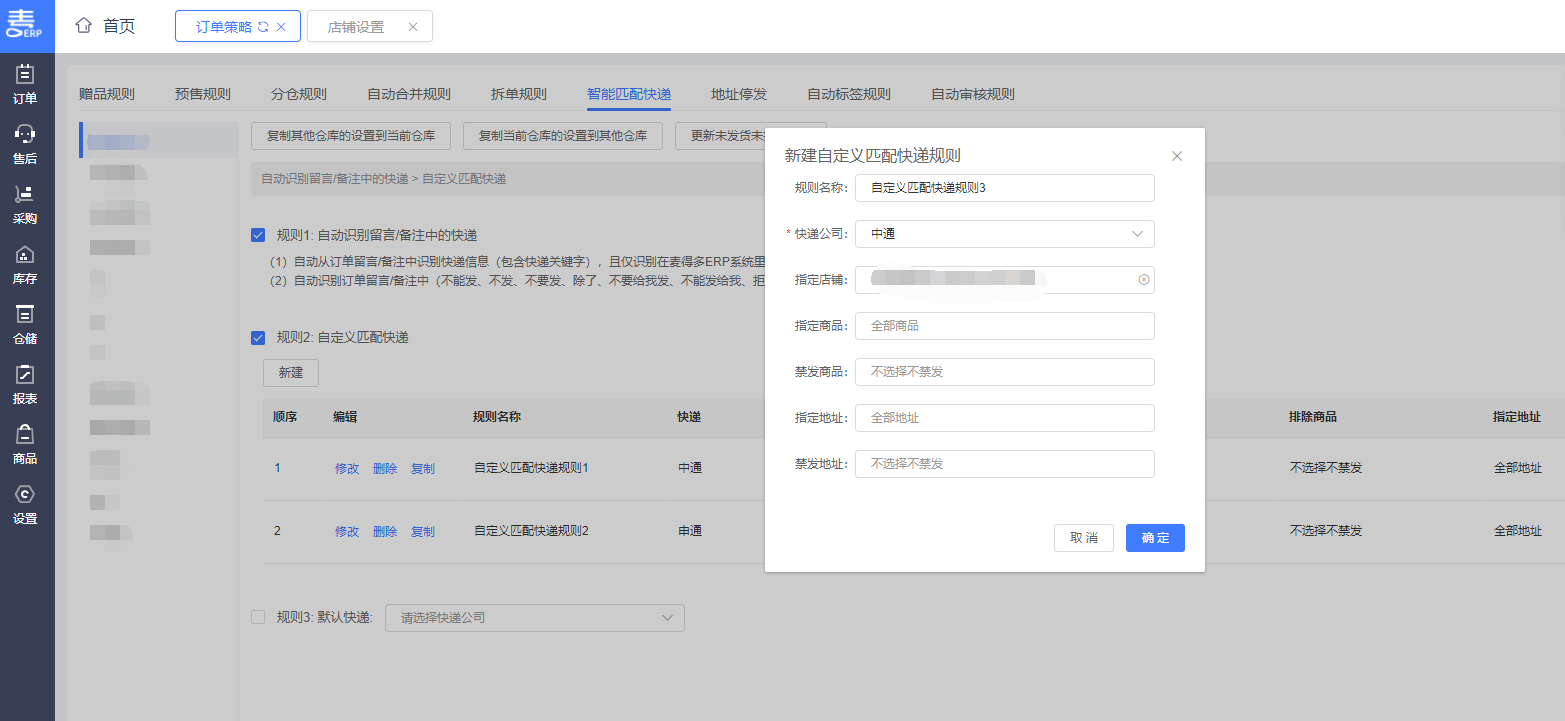Click 删除 for 自定义匹配快递规则1

click(385, 468)
